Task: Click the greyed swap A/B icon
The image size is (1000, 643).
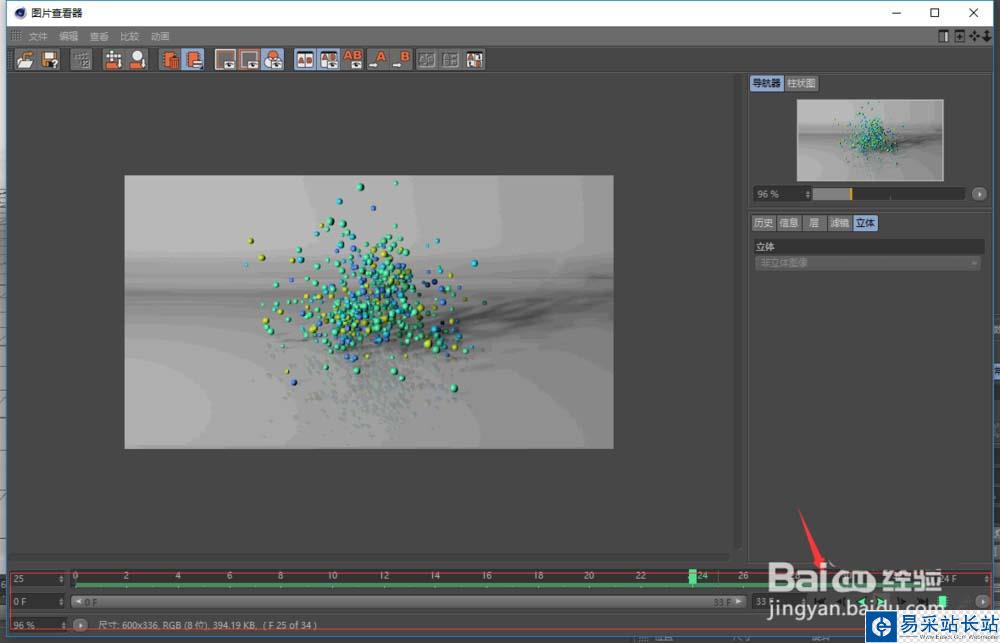Action: 426,60
